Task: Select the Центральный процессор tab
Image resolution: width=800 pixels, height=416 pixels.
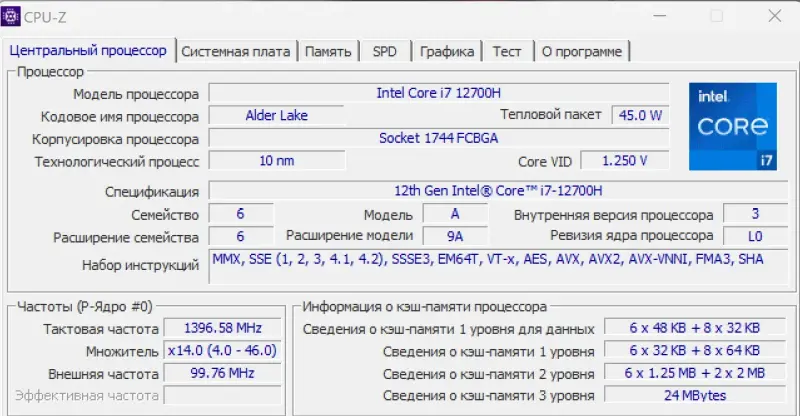Action: coord(88,51)
